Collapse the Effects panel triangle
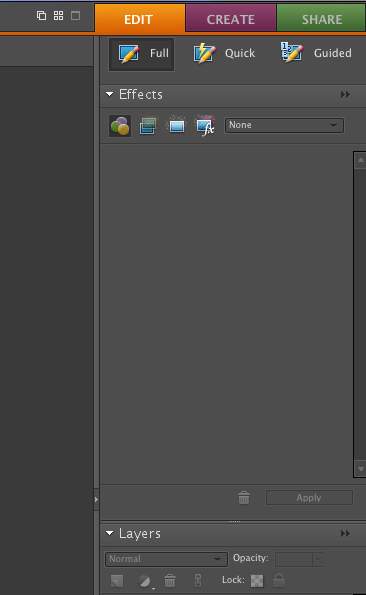 pyautogui.click(x=110, y=94)
